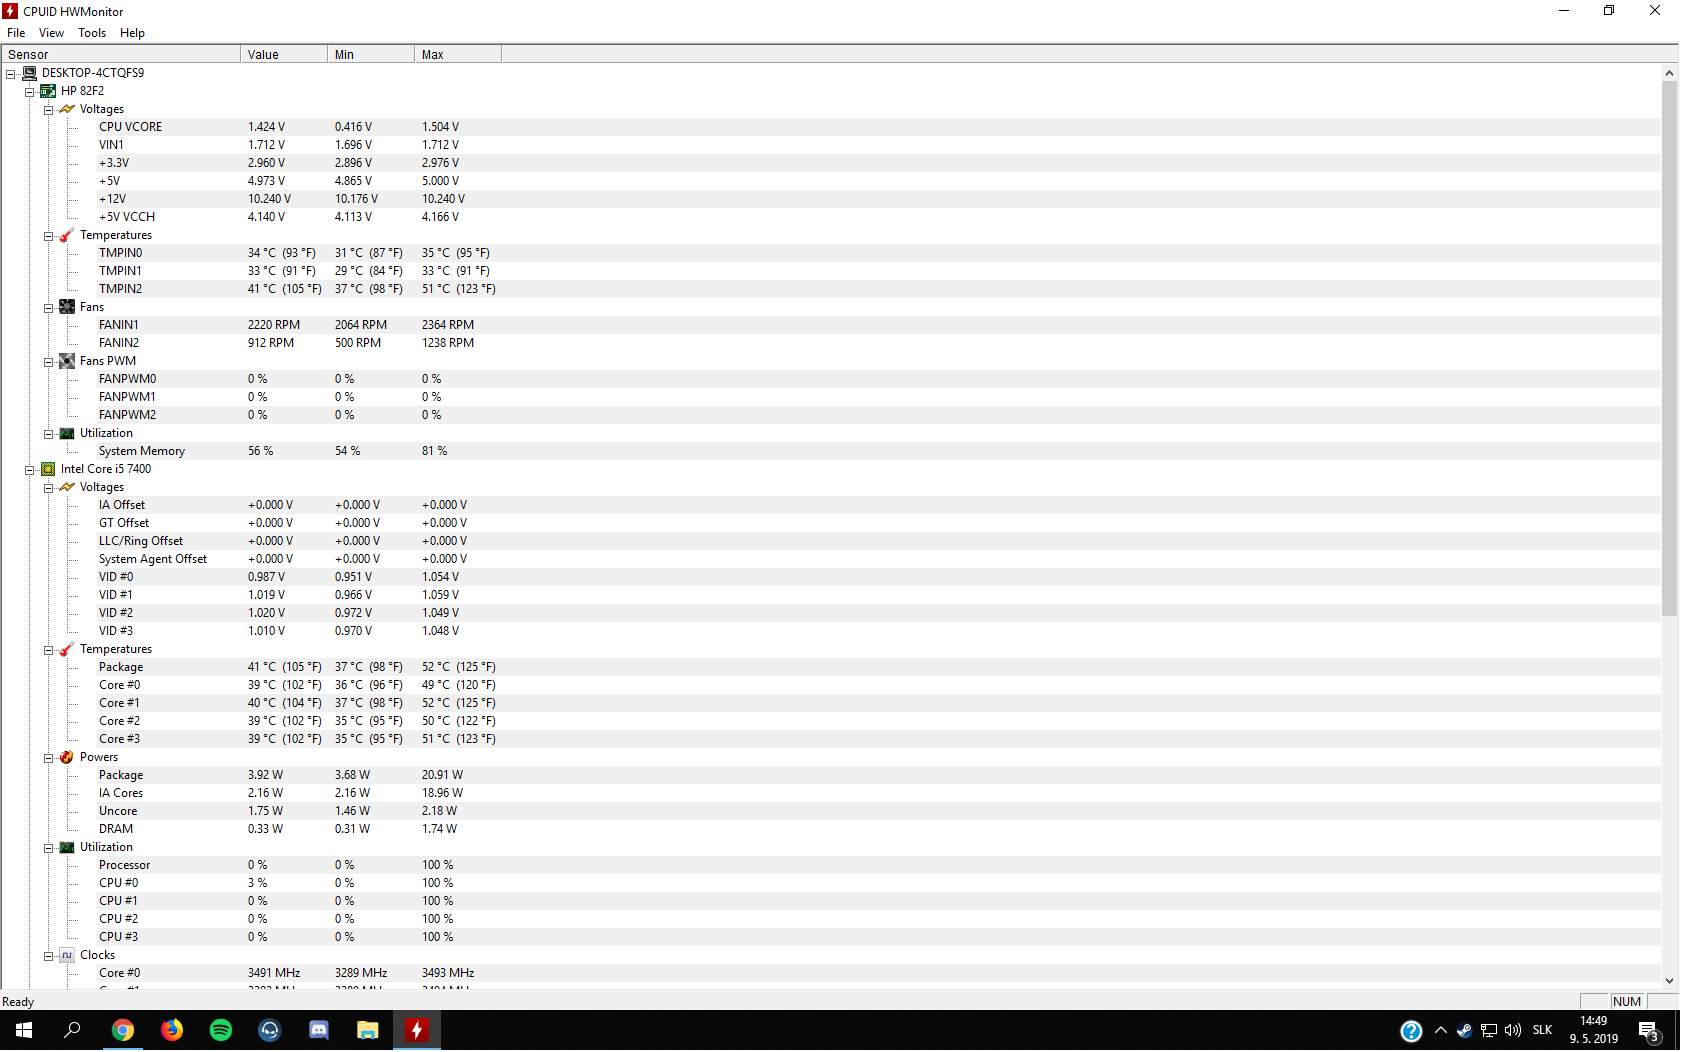
Task: Select the Core #1 temperature row
Action: (831, 703)
